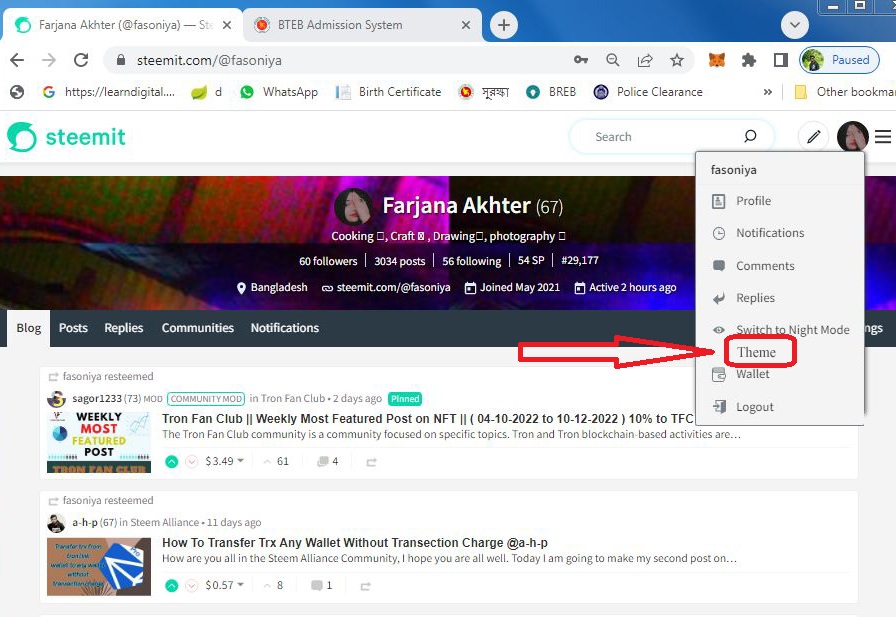The height and width of the screenshot is (617, 896).
Task: Downvote the Tron Fan Club post
Action: tap(192, 462)
